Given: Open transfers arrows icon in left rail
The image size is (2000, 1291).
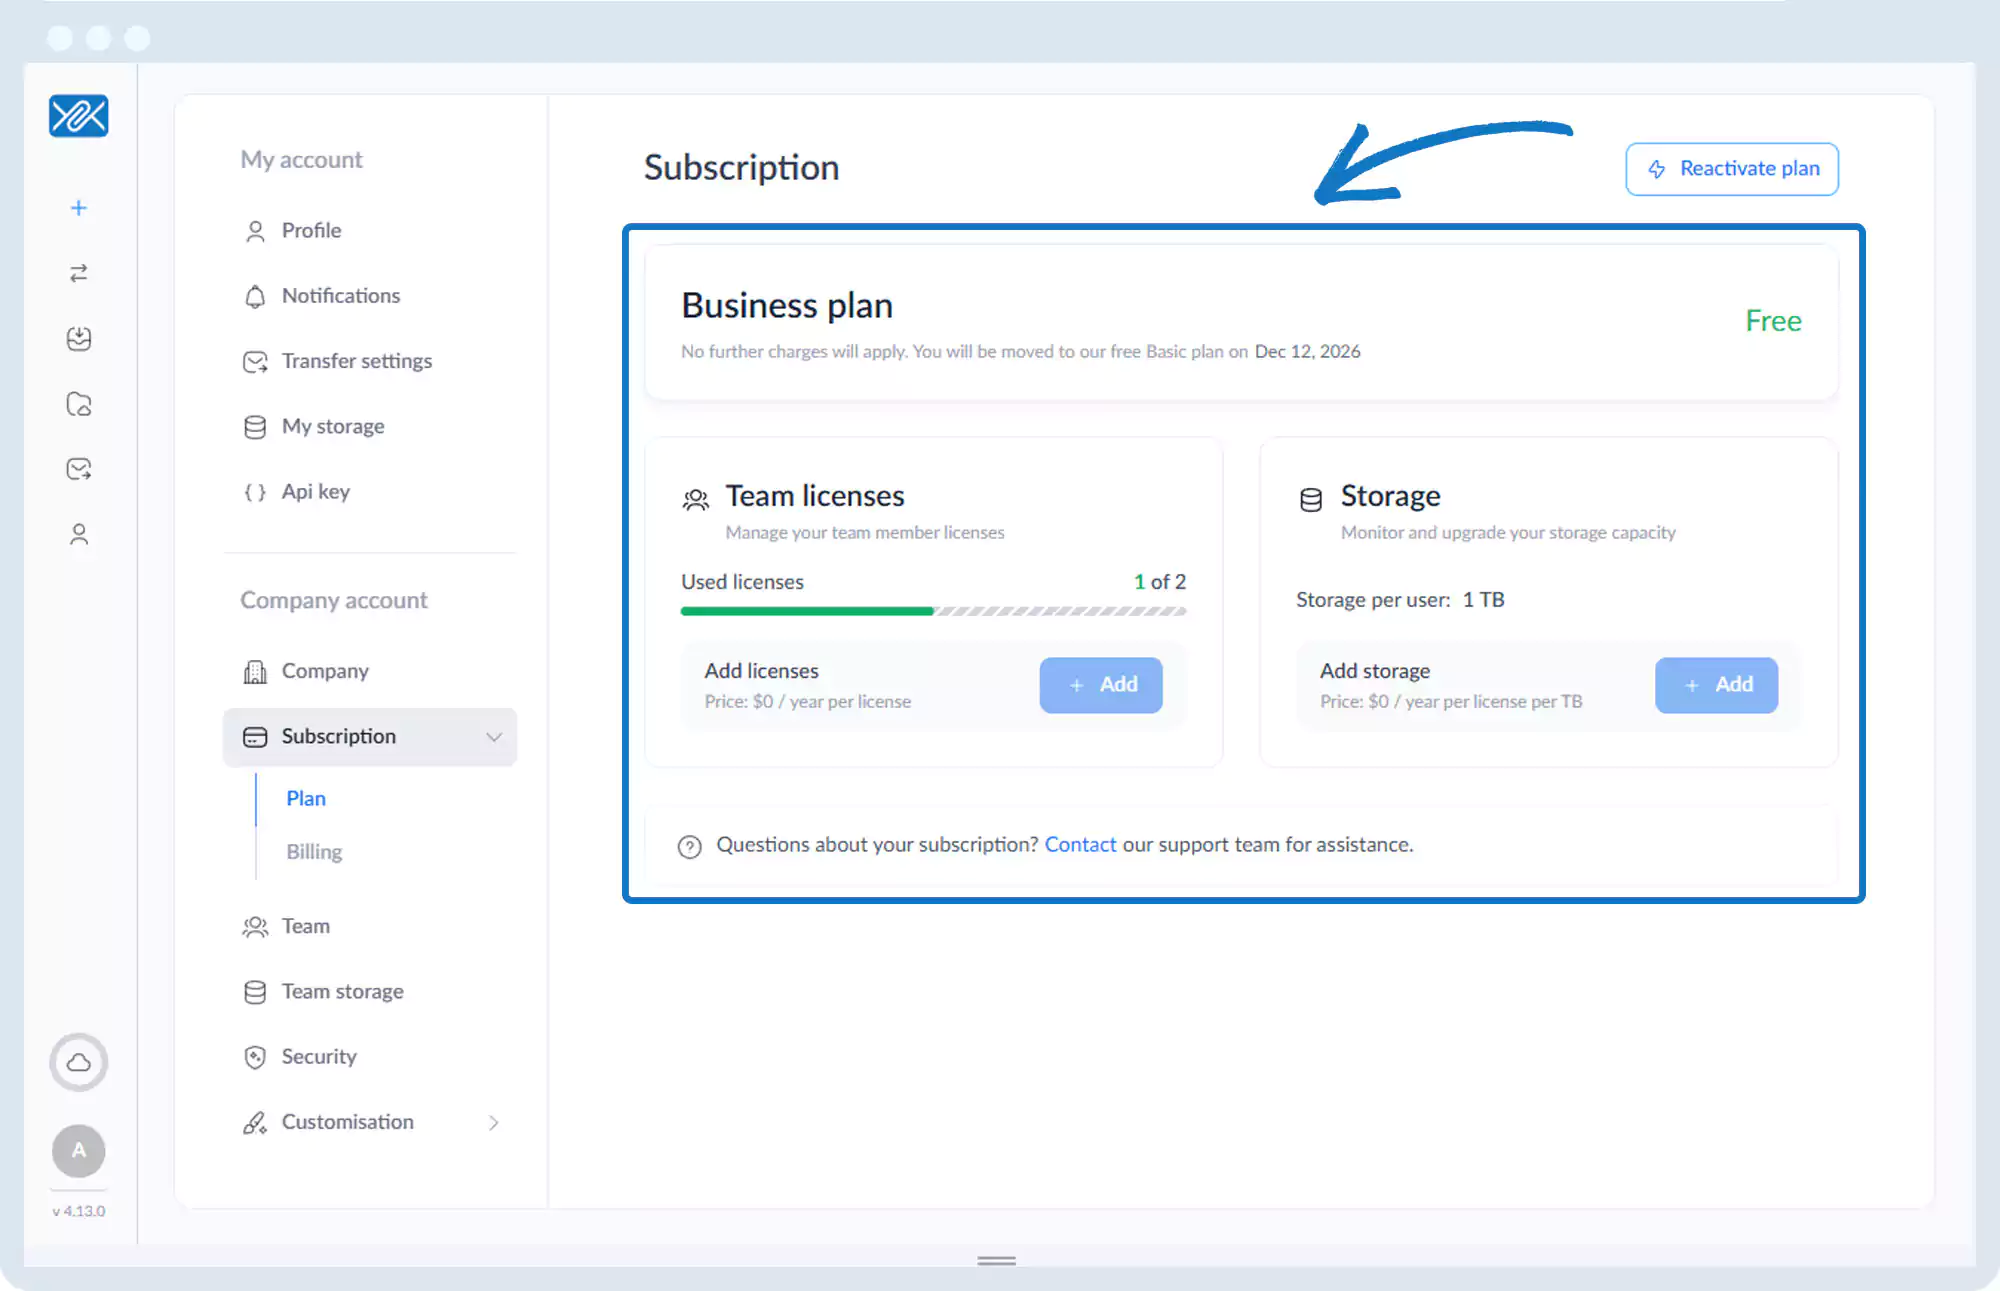Looking at the screenshot, I should click(x=79, y=273).
